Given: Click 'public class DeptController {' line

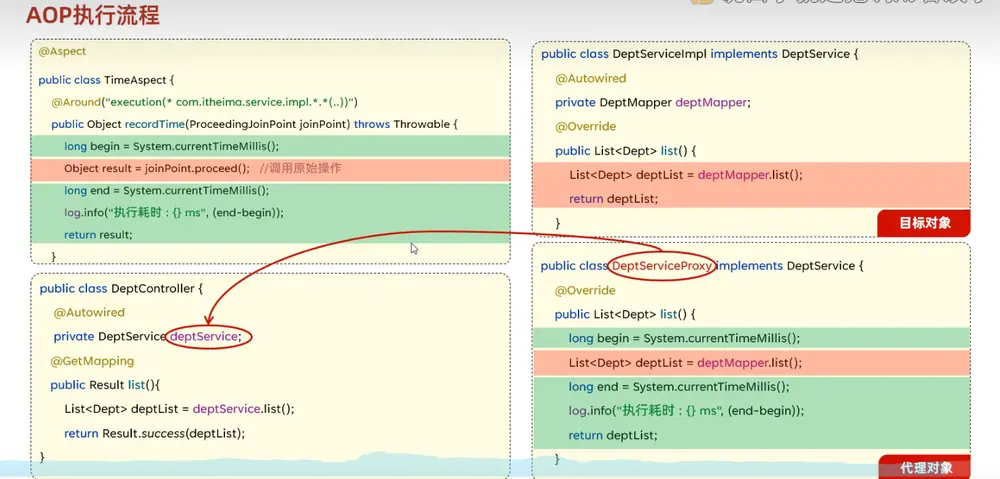Looking at the screenshot, I should click(x=121, y=289).
